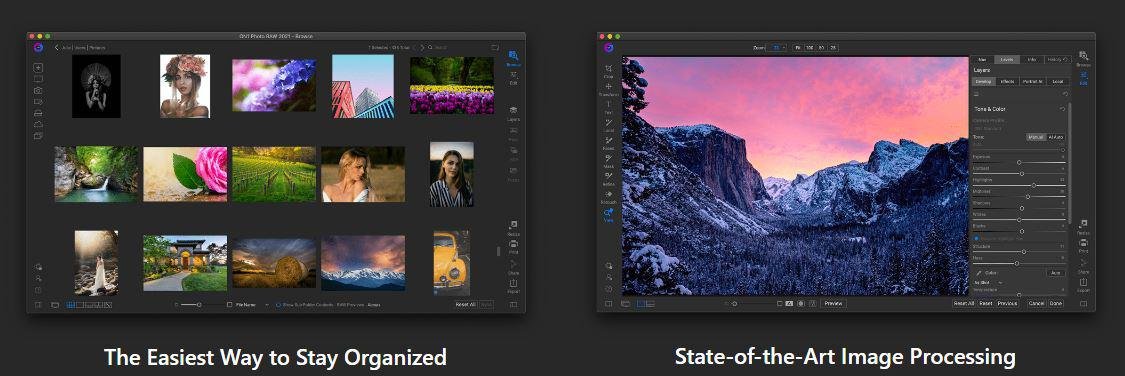Click the Done button
Viewport: 1125px width, 376px height.
tap(1056, 304)
